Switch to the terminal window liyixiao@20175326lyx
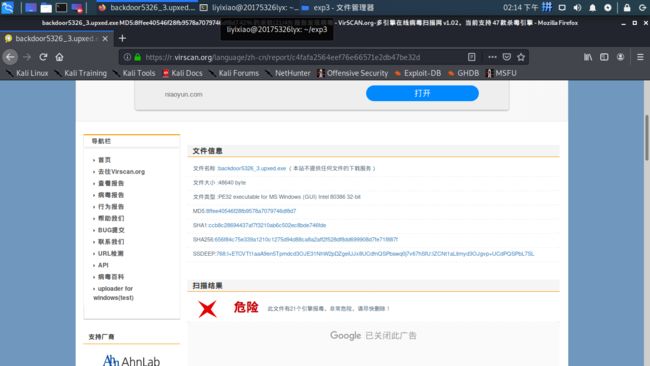This screenshot has width=650, height=366. coord(250,7)
